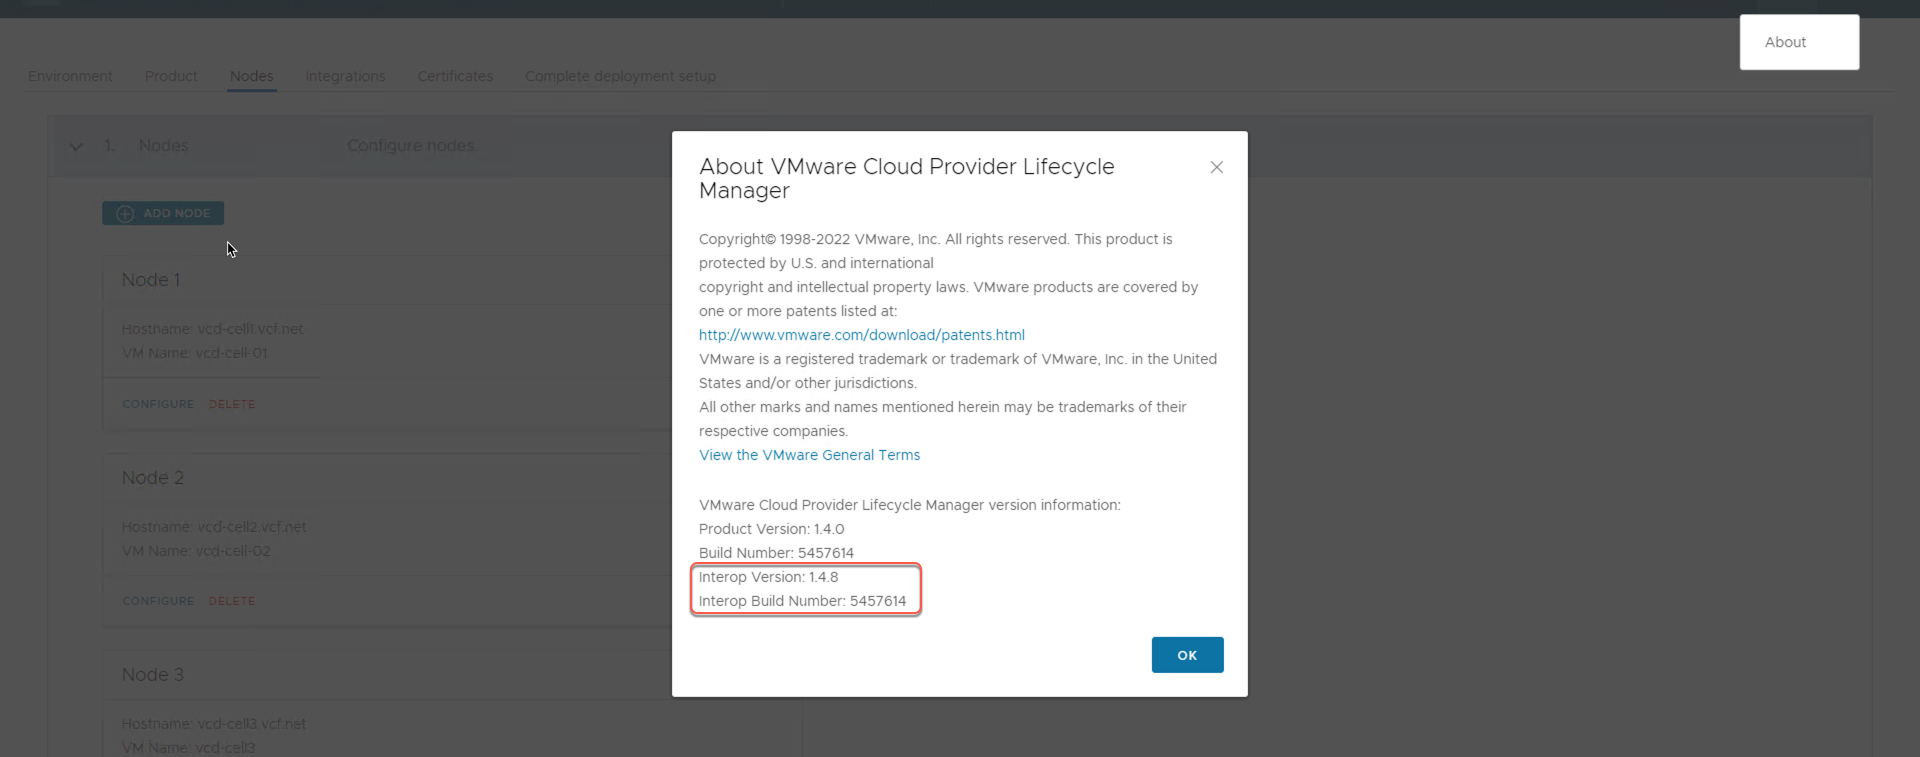Click the Configure nodes step title
This screenshot has height=757, width=1920.
[411, 146]
